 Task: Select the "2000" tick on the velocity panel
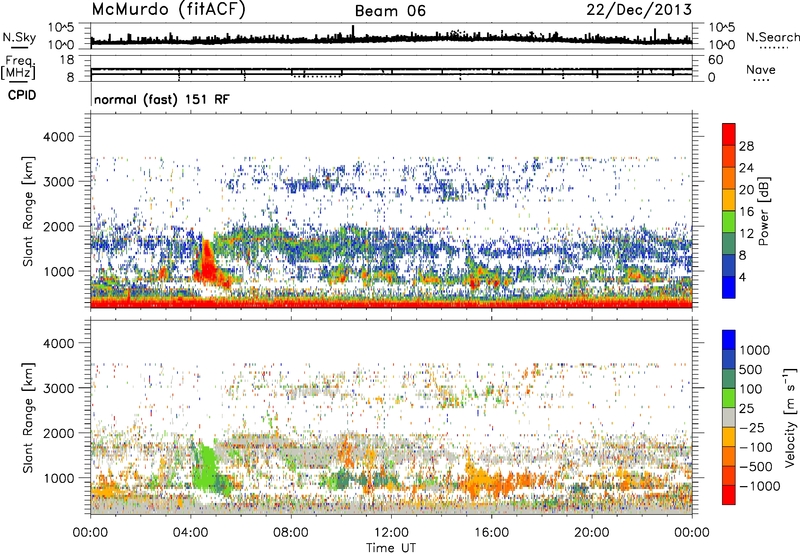(59, 433)
